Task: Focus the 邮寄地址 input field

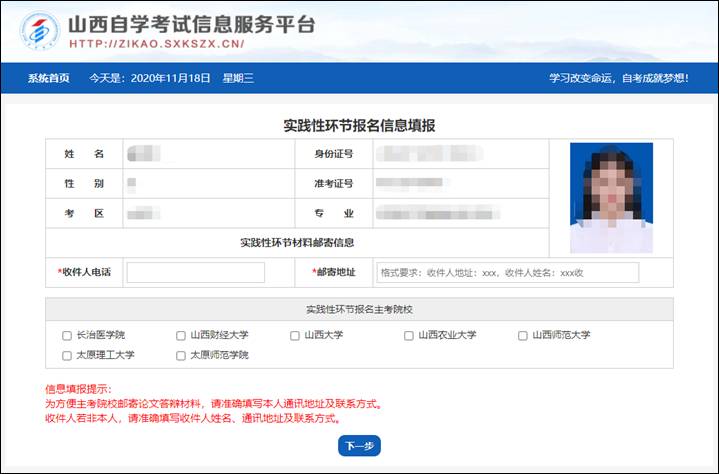Action: [507, 272]
